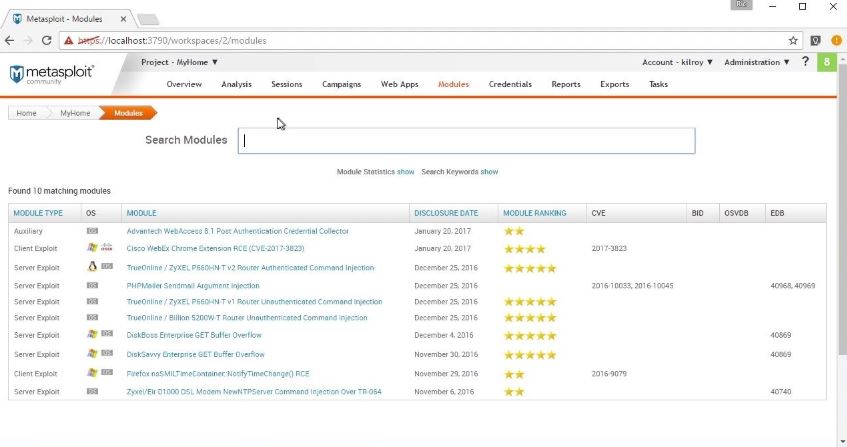Open DiskBoss Enterprise GET Buffer Overflow
This screenshot has width=847, height=447.
(194, 335)
